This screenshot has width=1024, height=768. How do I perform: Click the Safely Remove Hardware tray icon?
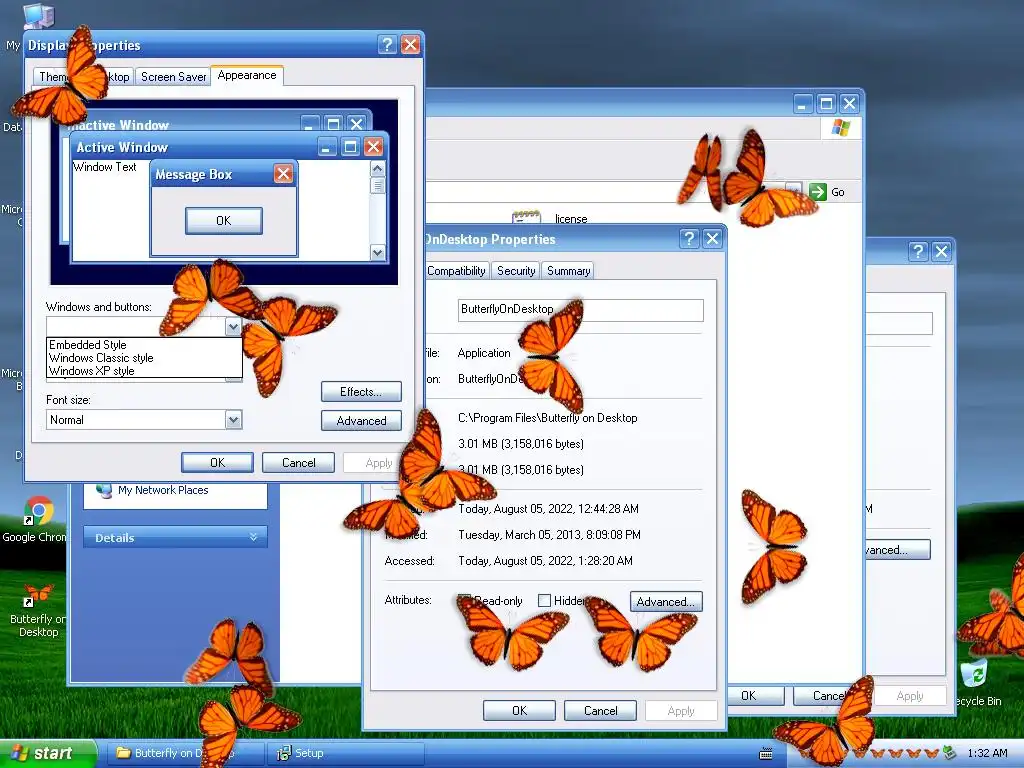949,753
